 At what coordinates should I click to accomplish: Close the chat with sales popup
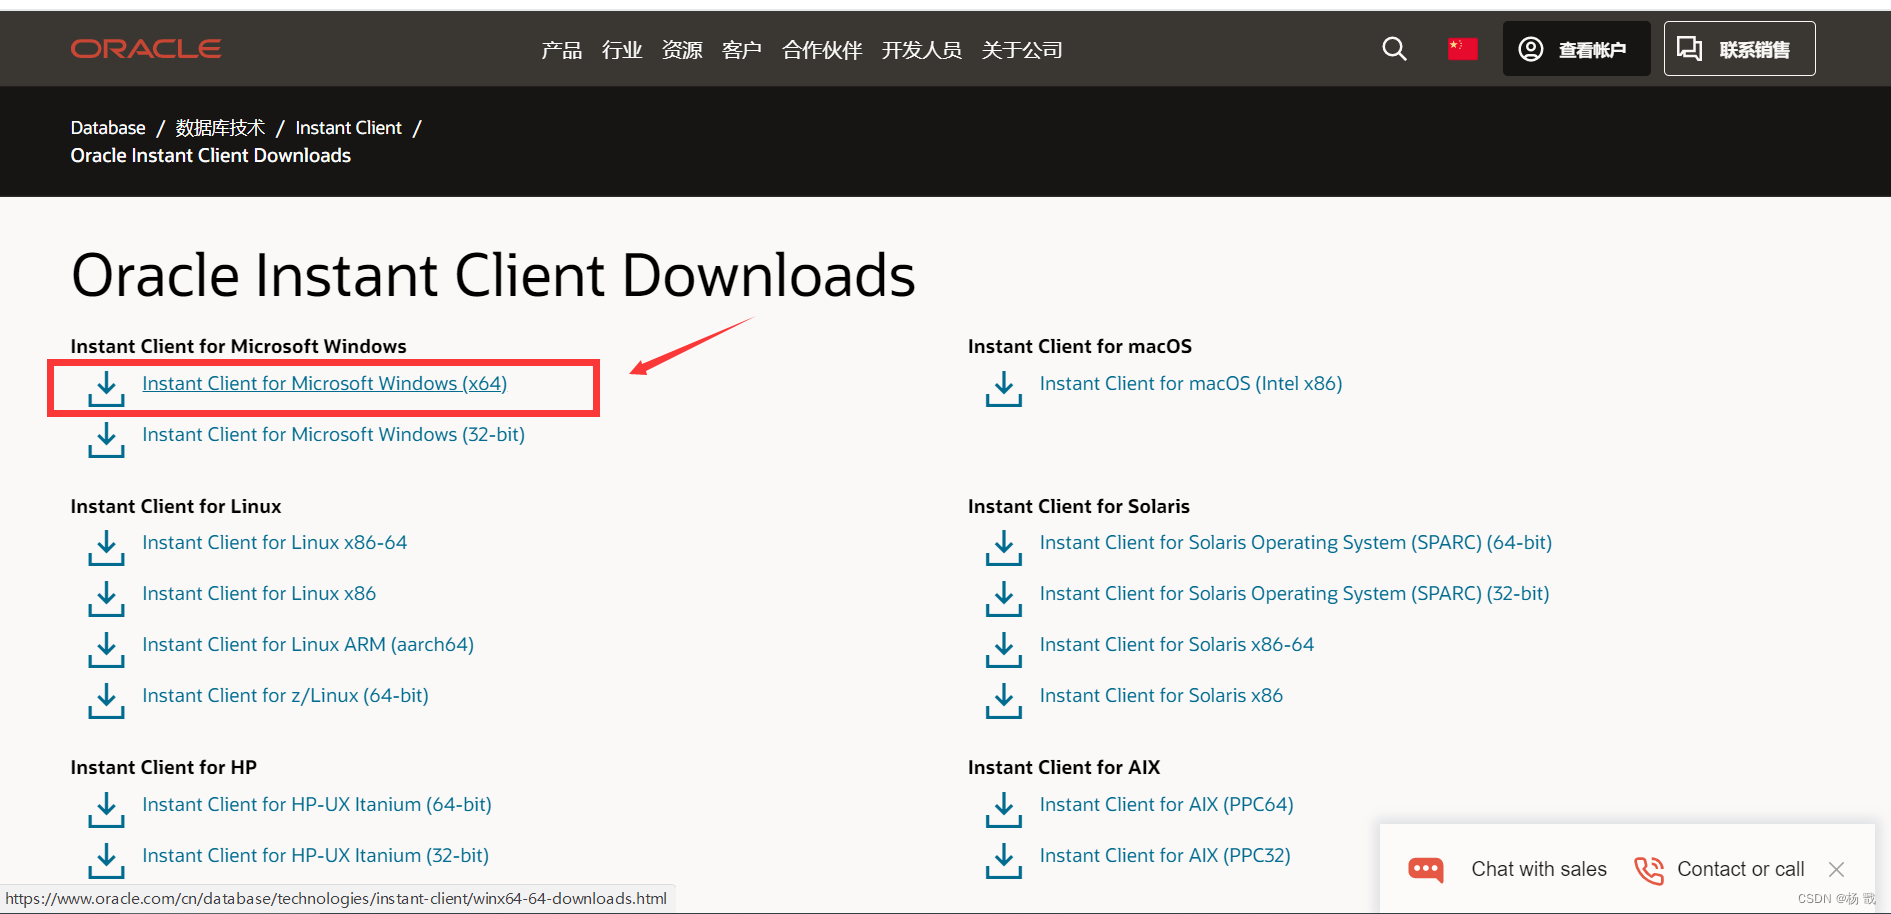[x=1836, y=869]
